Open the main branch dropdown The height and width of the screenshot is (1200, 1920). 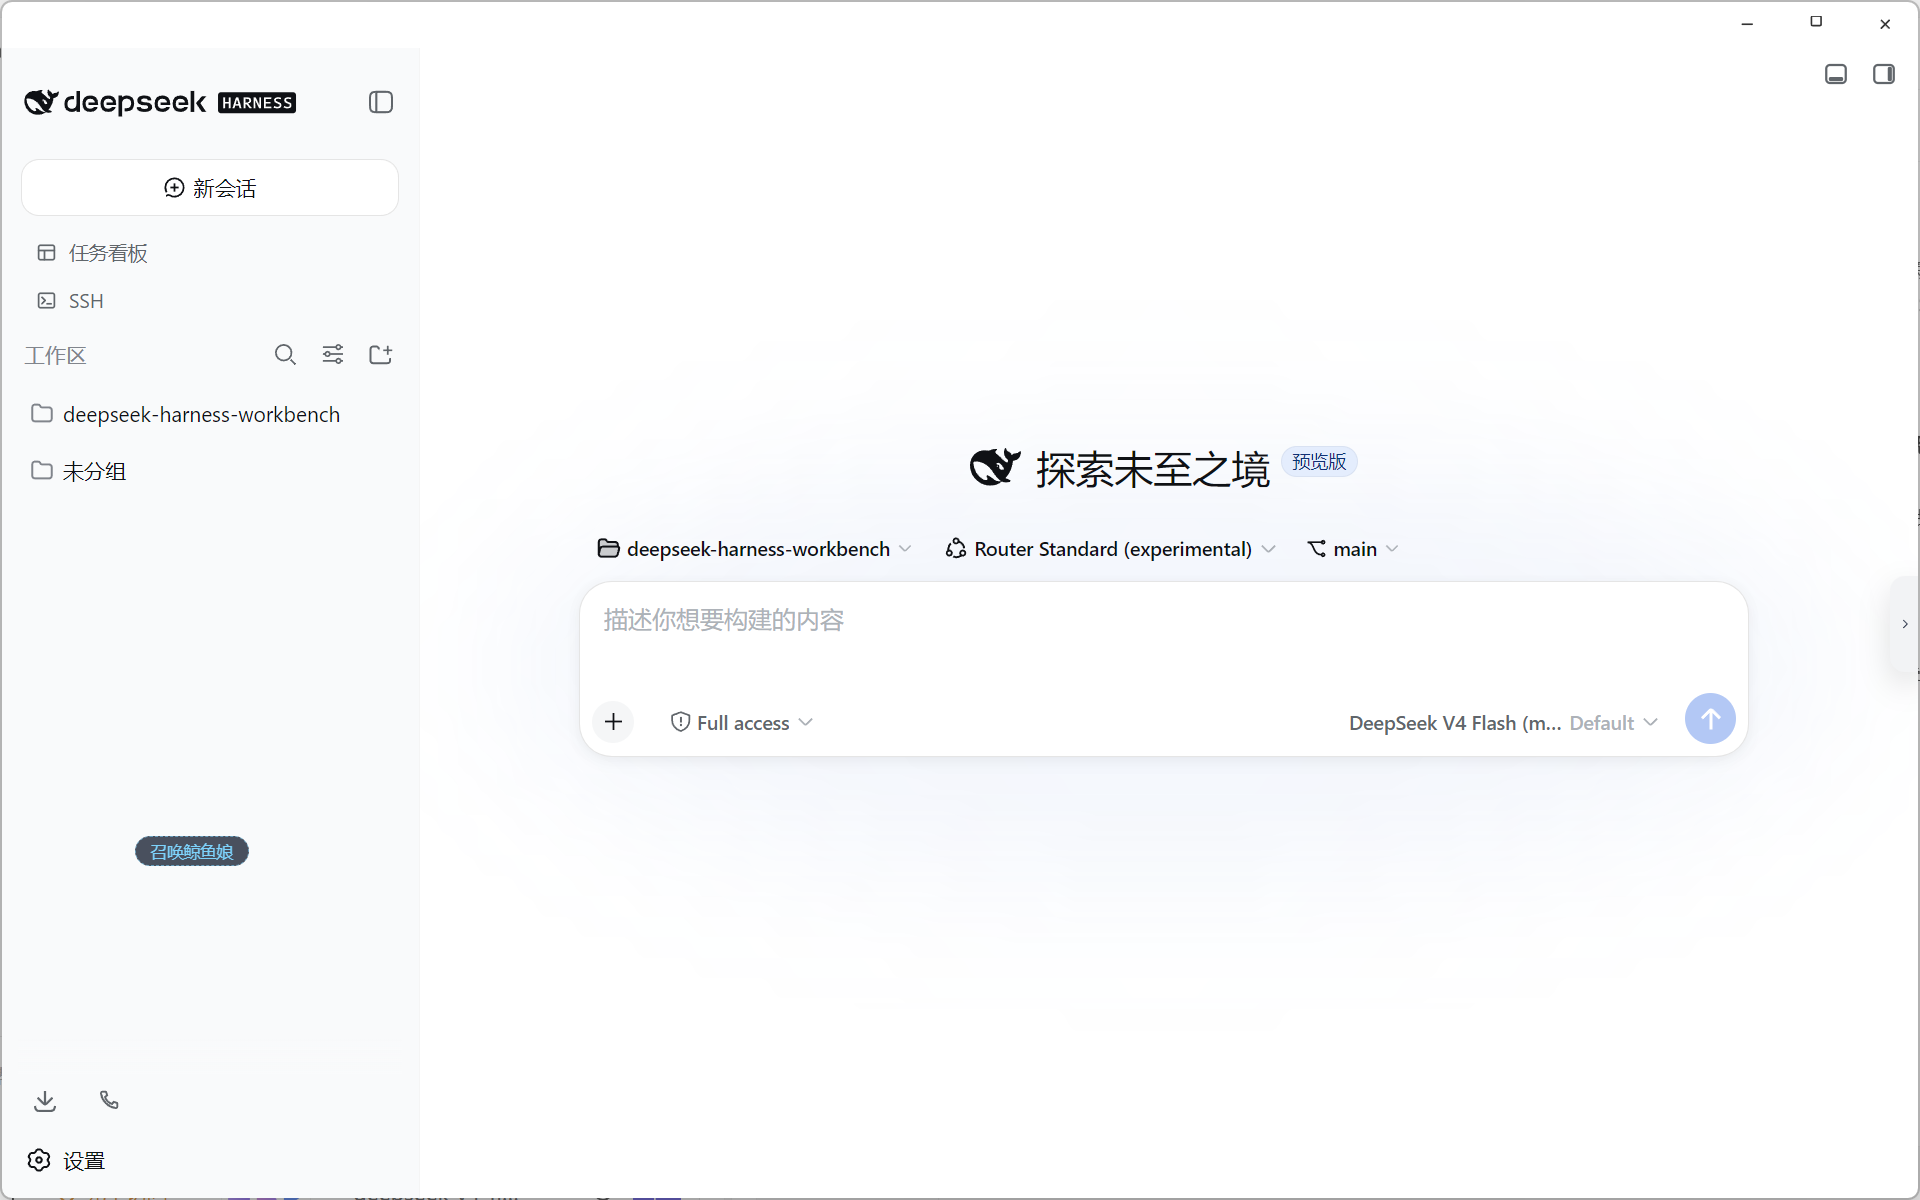pyautogui.click(x=1353, y=549)
